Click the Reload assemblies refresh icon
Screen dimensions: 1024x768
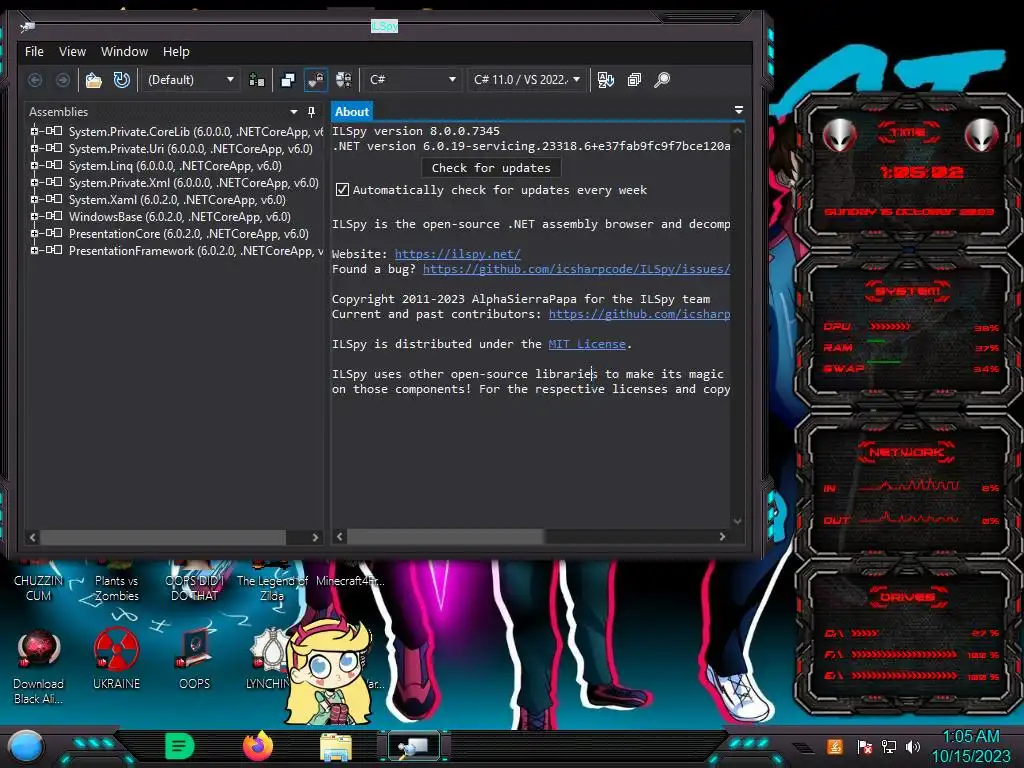(x=121, y=80)
